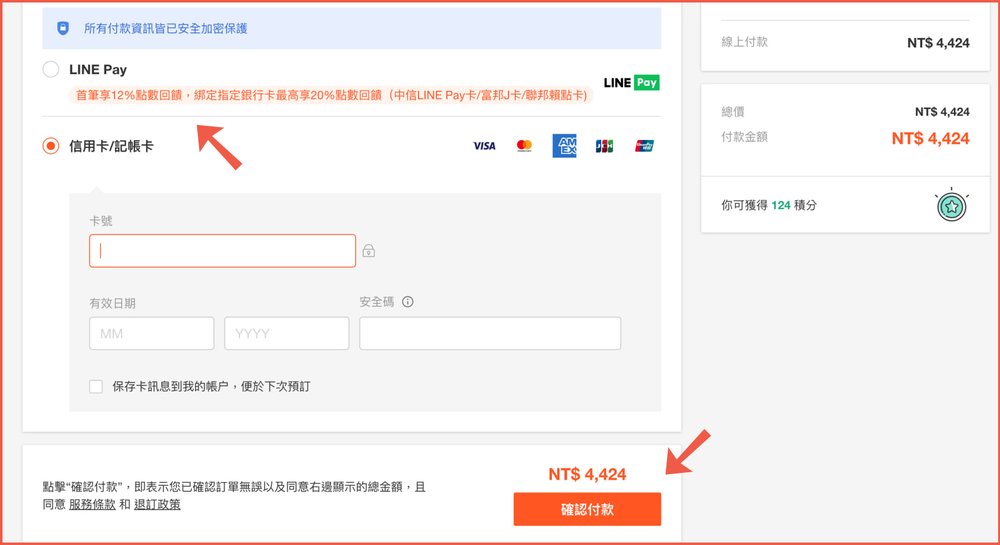Click the Mastercard logo
Viewport: 1000px width, 545px height.
[524, 146]
